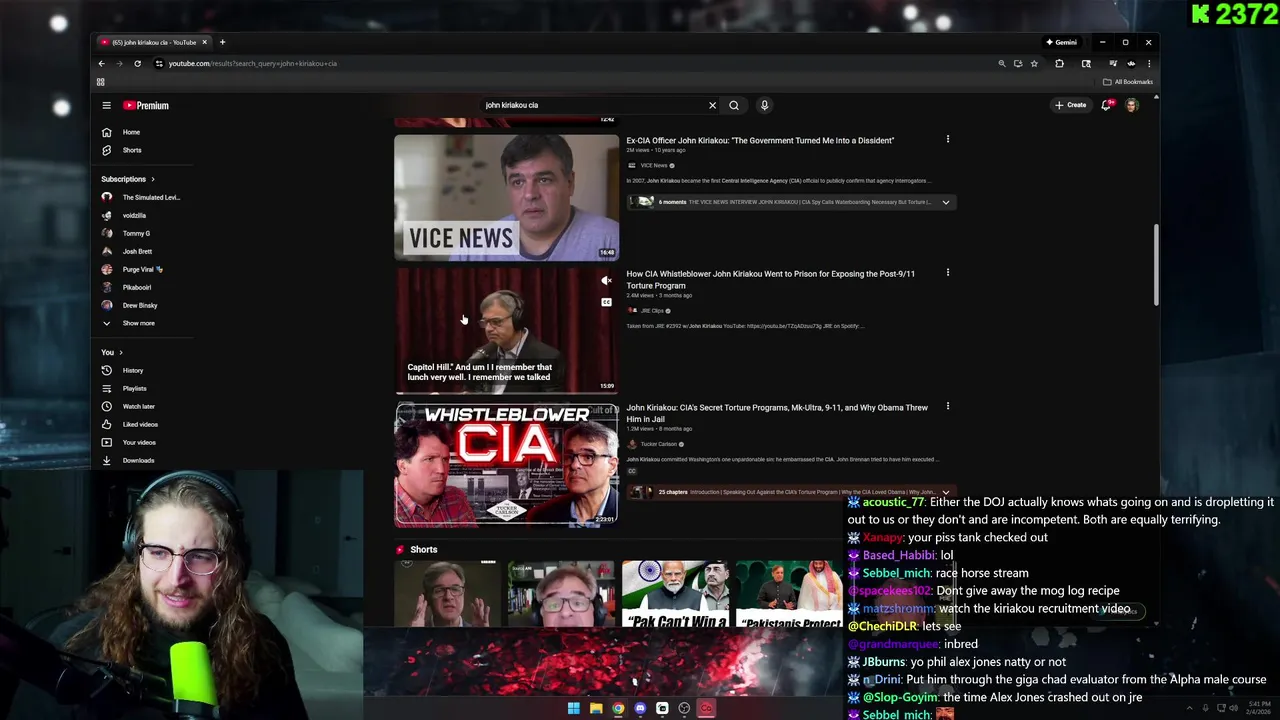This screenshot has width=1280, height=720.
Task: Open Pikabooirl channel subscription
Action: pos(137,287)
